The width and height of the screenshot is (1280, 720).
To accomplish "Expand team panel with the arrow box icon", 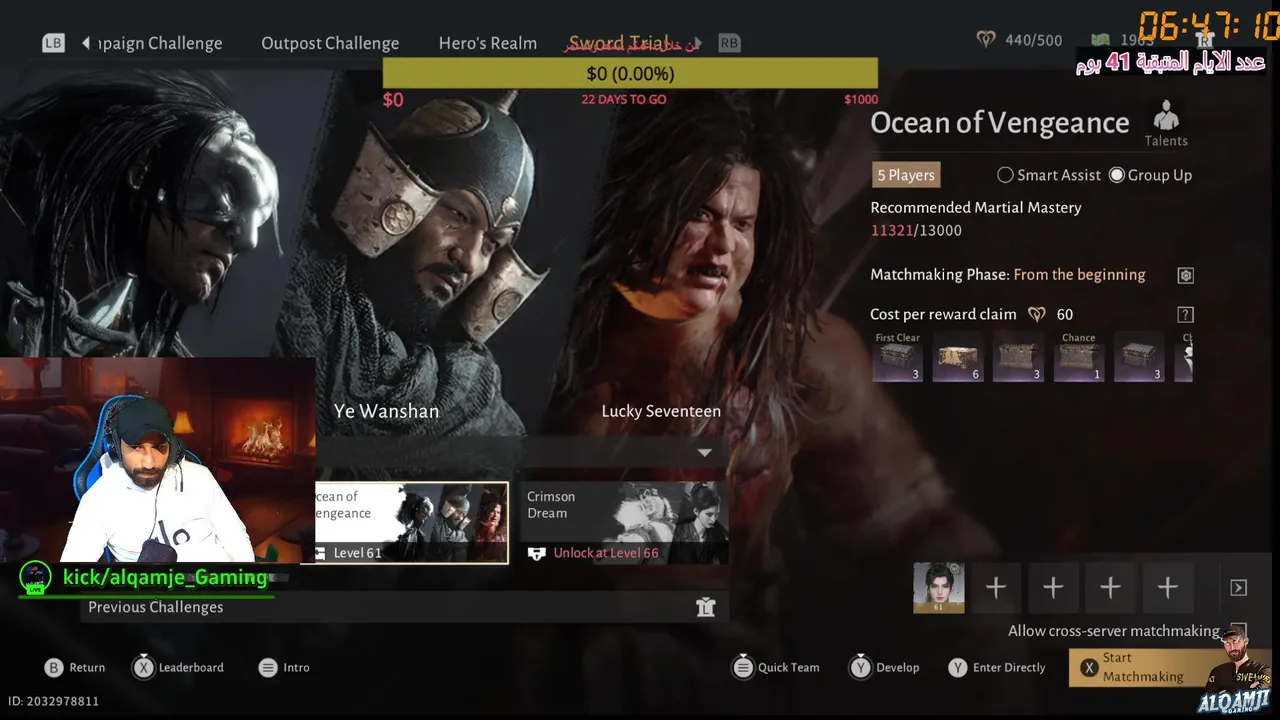I will [x=1239, y=588].
